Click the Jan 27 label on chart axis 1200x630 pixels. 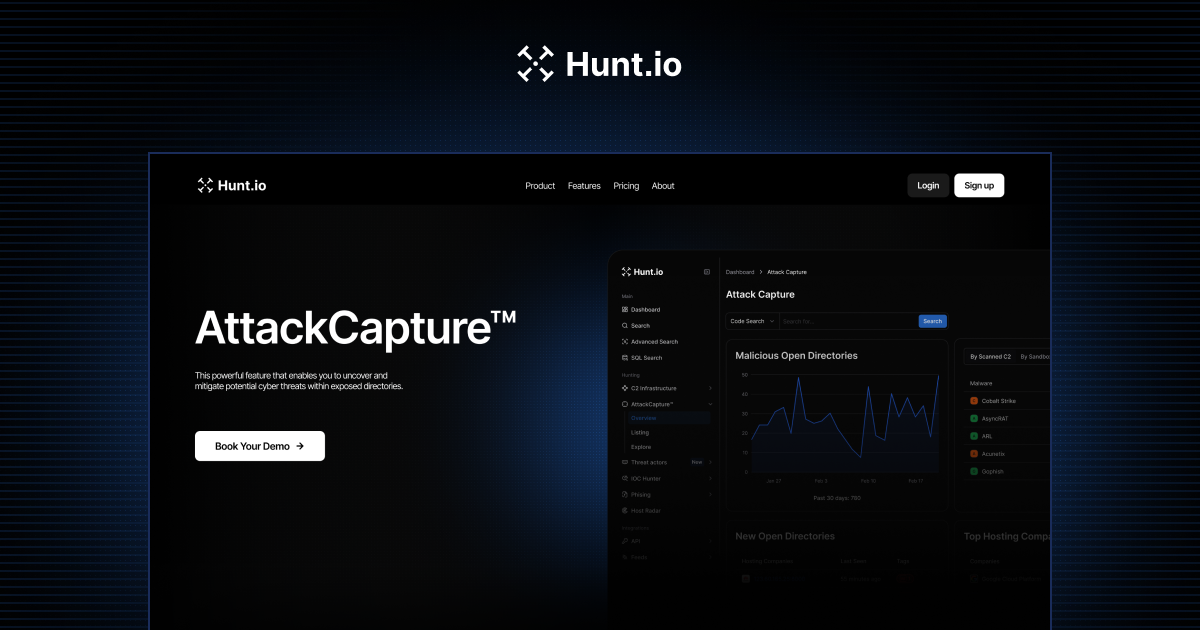click(773, 481)
